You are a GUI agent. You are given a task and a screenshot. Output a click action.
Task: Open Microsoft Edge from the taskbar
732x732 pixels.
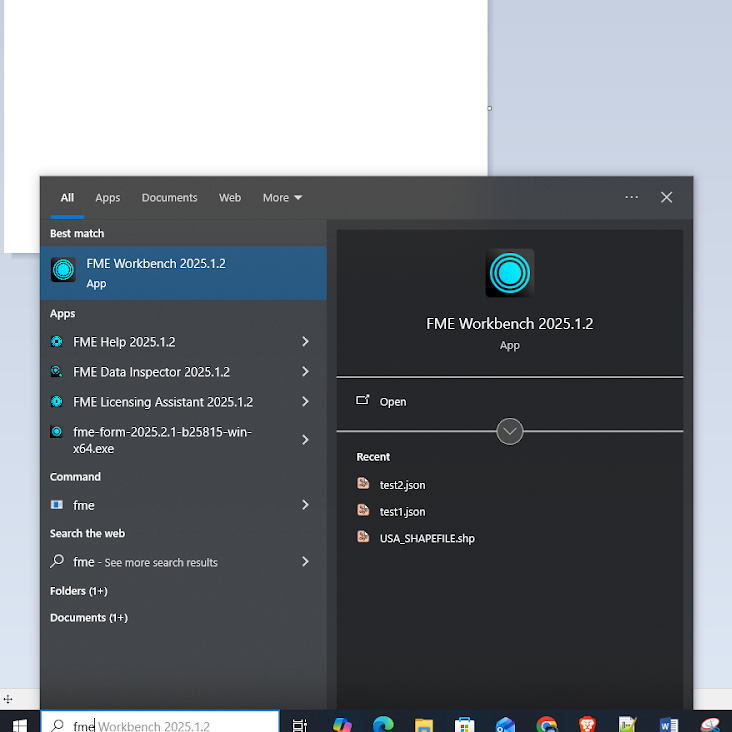click(383, 725)
